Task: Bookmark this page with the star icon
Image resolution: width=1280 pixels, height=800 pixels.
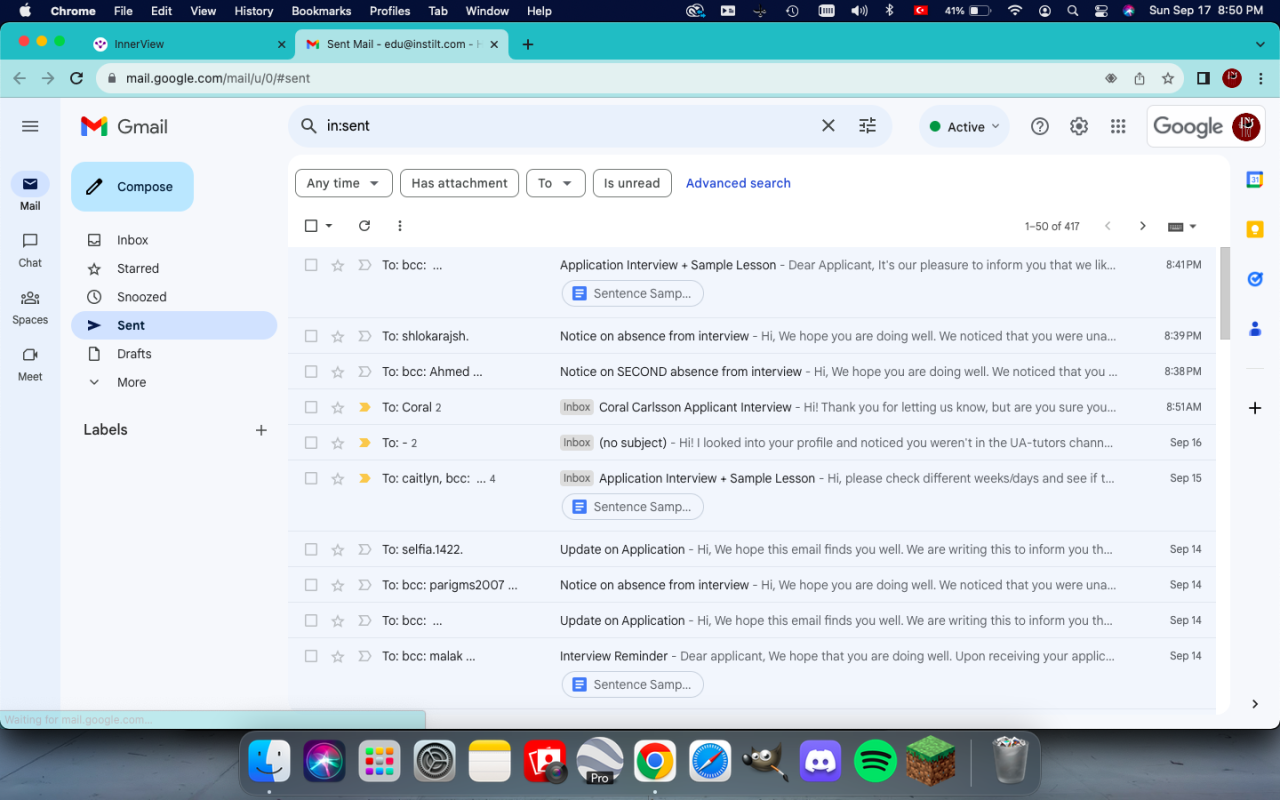Action: click(x=1168, y=78)
